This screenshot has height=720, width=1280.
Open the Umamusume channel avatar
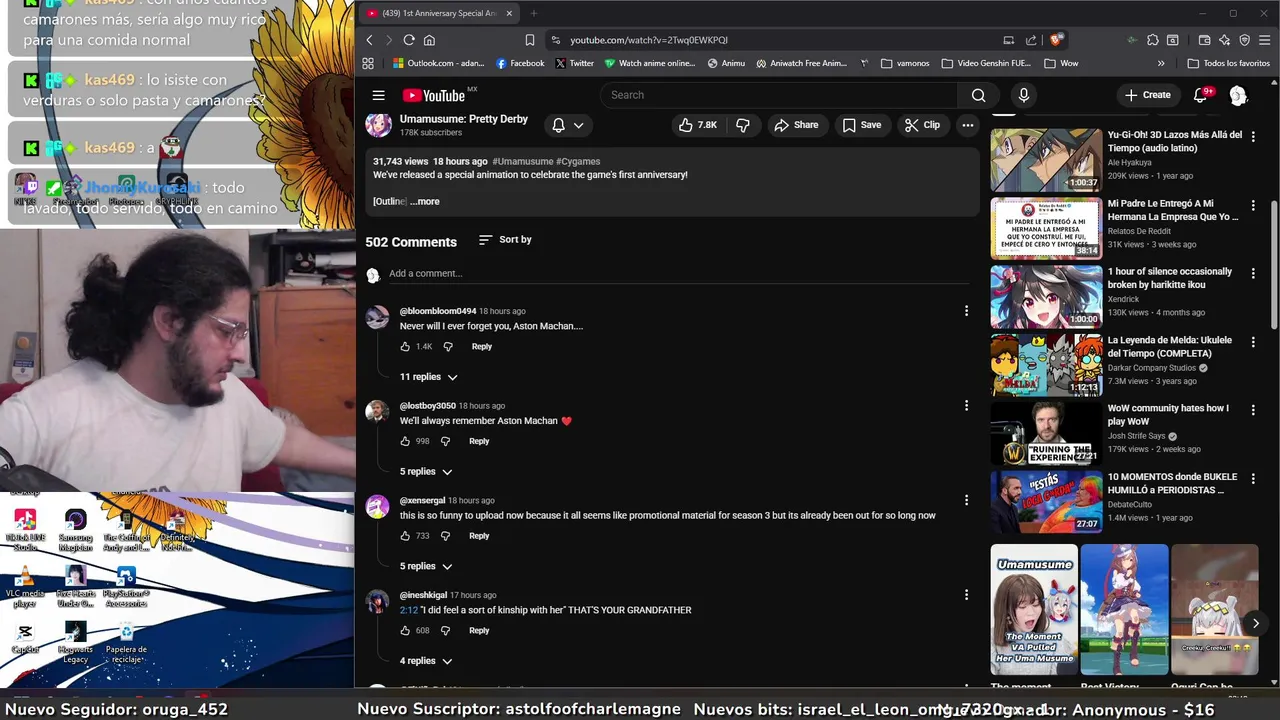pos(378,124)
